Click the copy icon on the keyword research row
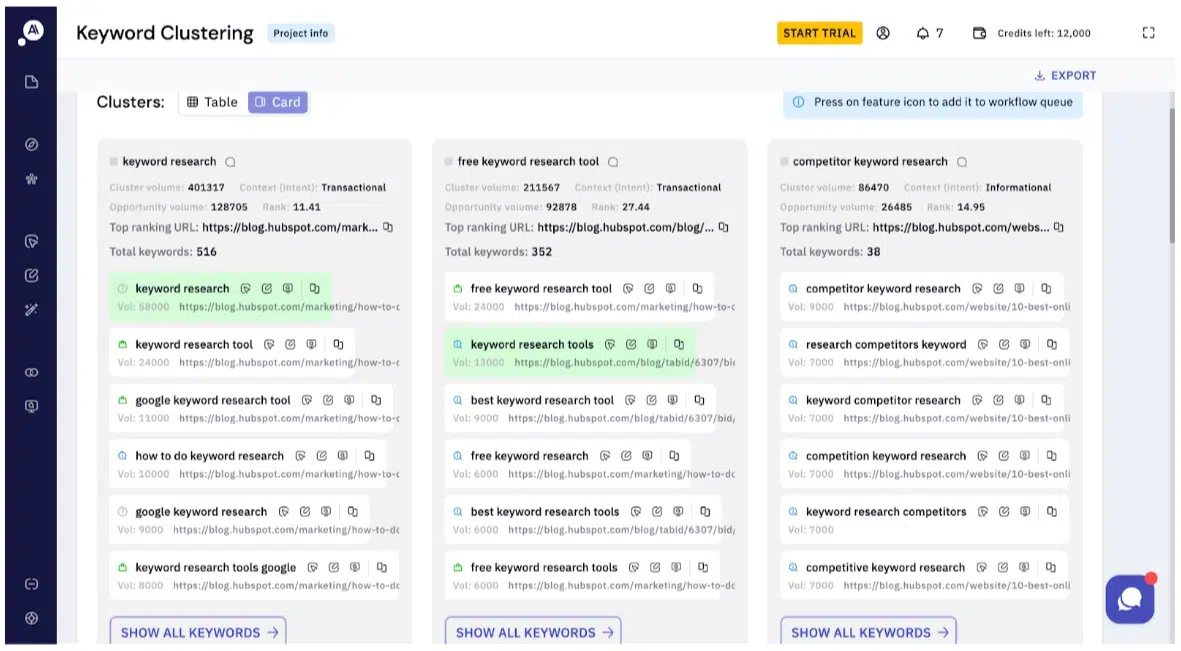 point(314,288)
